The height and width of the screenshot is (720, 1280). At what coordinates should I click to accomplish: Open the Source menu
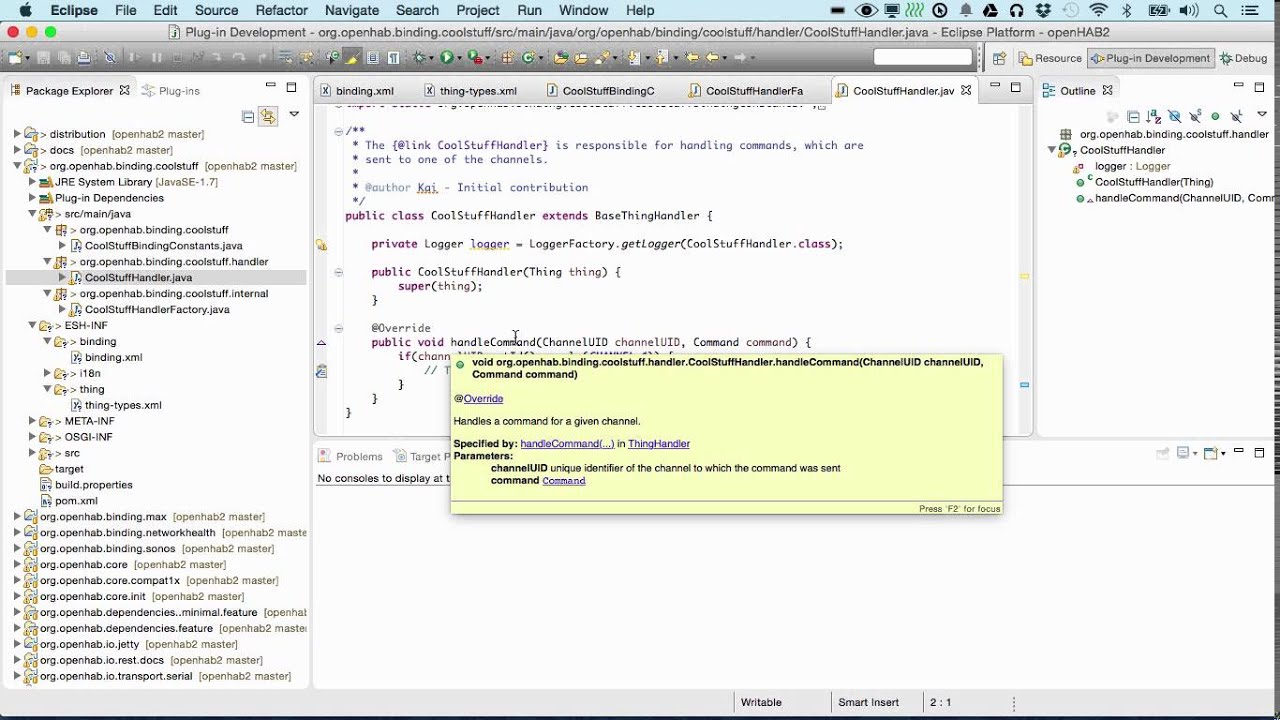[216, 10]
